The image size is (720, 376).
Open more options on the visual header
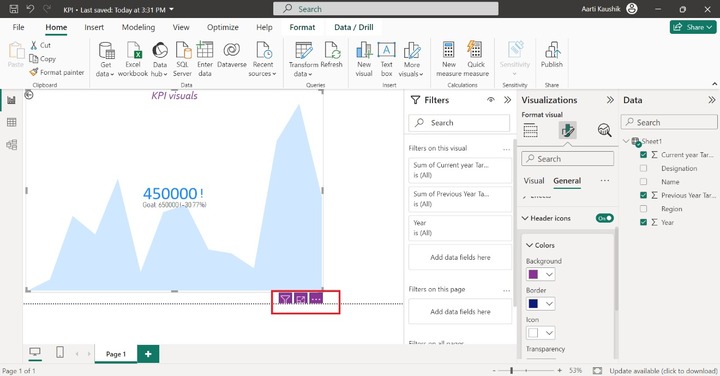316,299
